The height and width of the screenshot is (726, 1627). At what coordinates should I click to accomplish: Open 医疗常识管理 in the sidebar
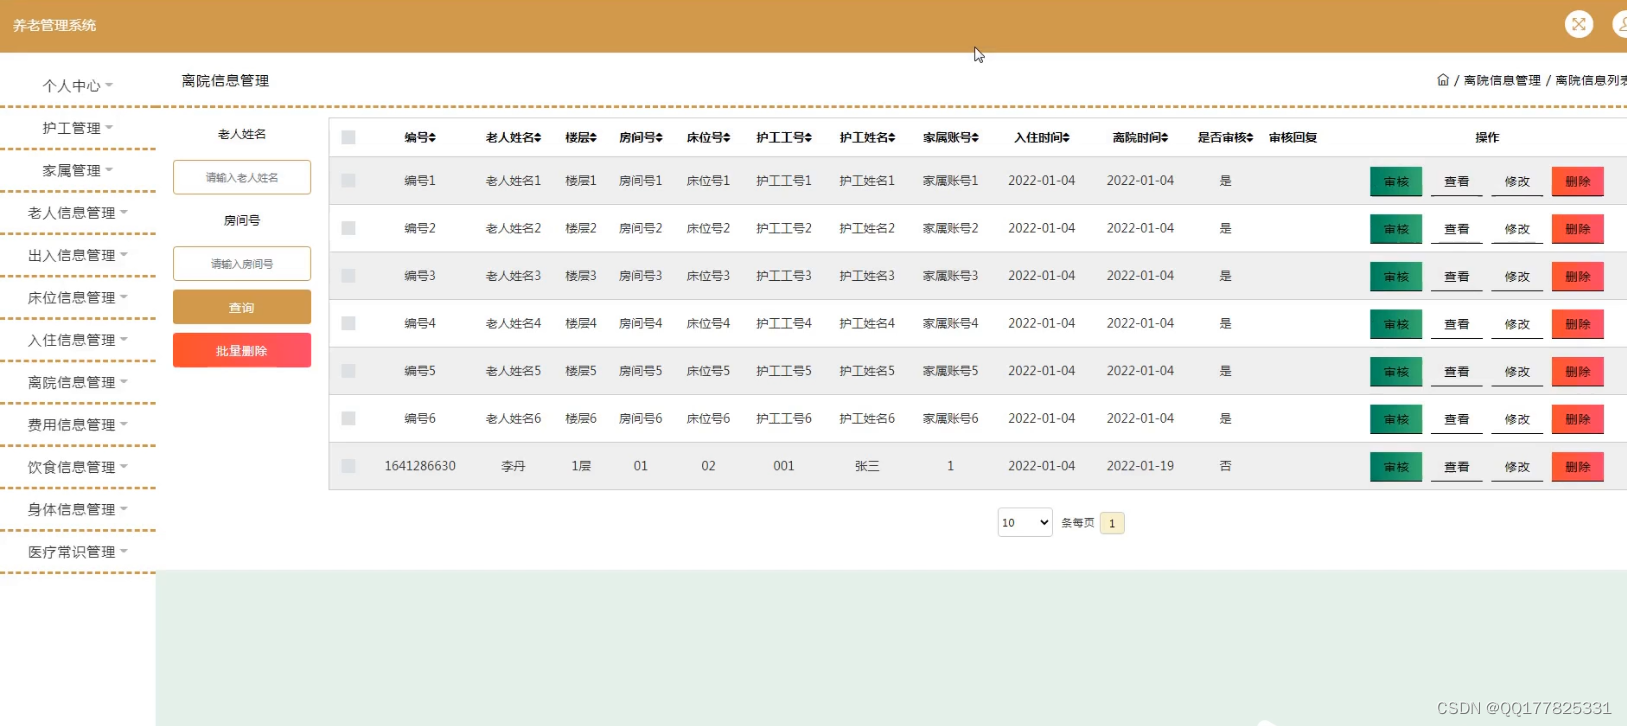click(x=77, y=552)
